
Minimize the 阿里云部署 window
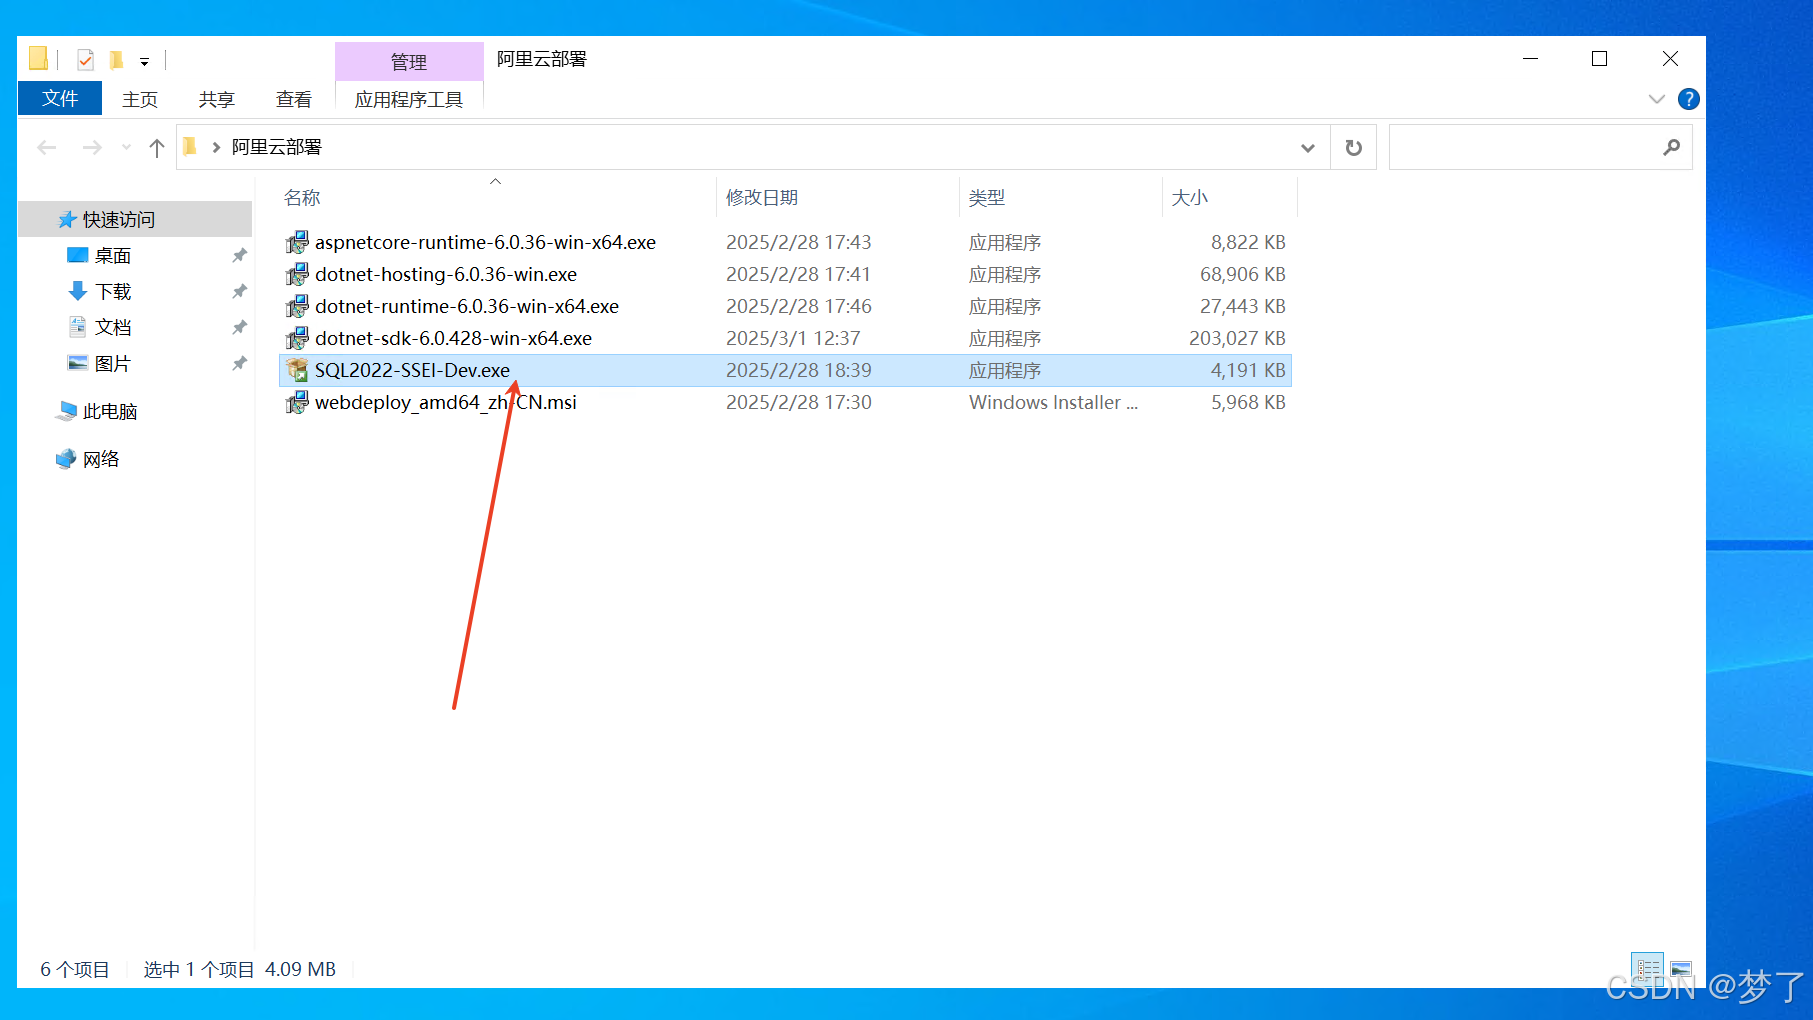tap(1530, 59)
